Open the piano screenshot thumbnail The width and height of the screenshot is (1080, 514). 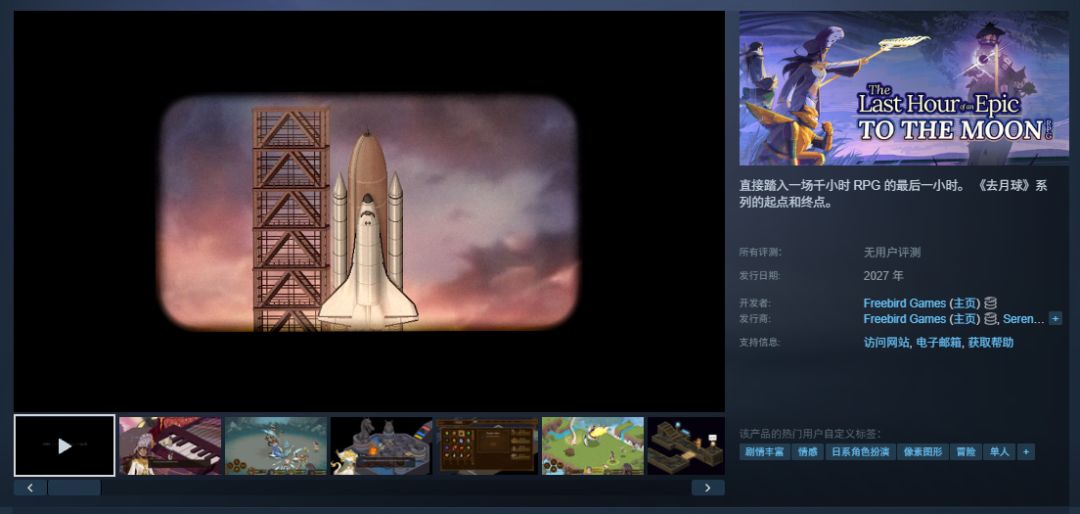click(170, 446)
